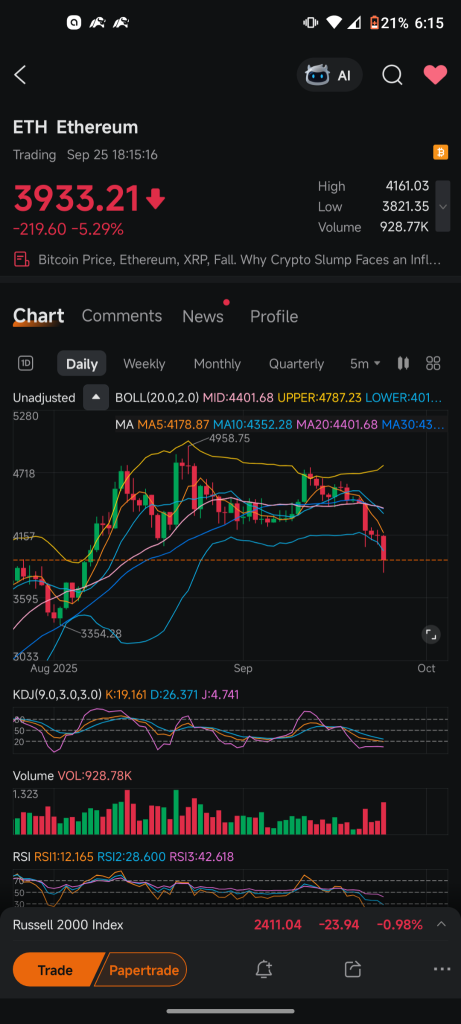Tap the Volume VOL:928.78K label
The image size is (461, 1024).
tap(72, 776)
